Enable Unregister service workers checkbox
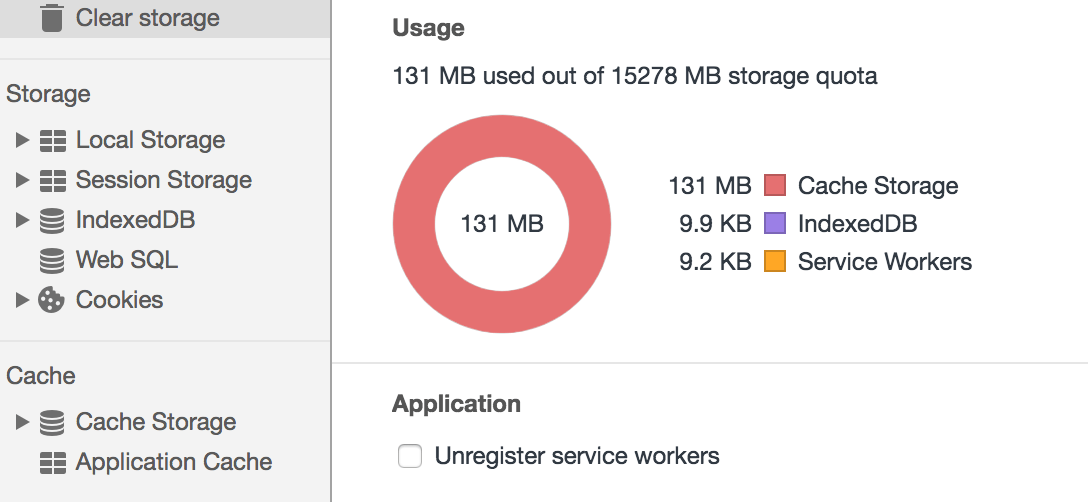The image size is (1088, 502). pos(410,457)
